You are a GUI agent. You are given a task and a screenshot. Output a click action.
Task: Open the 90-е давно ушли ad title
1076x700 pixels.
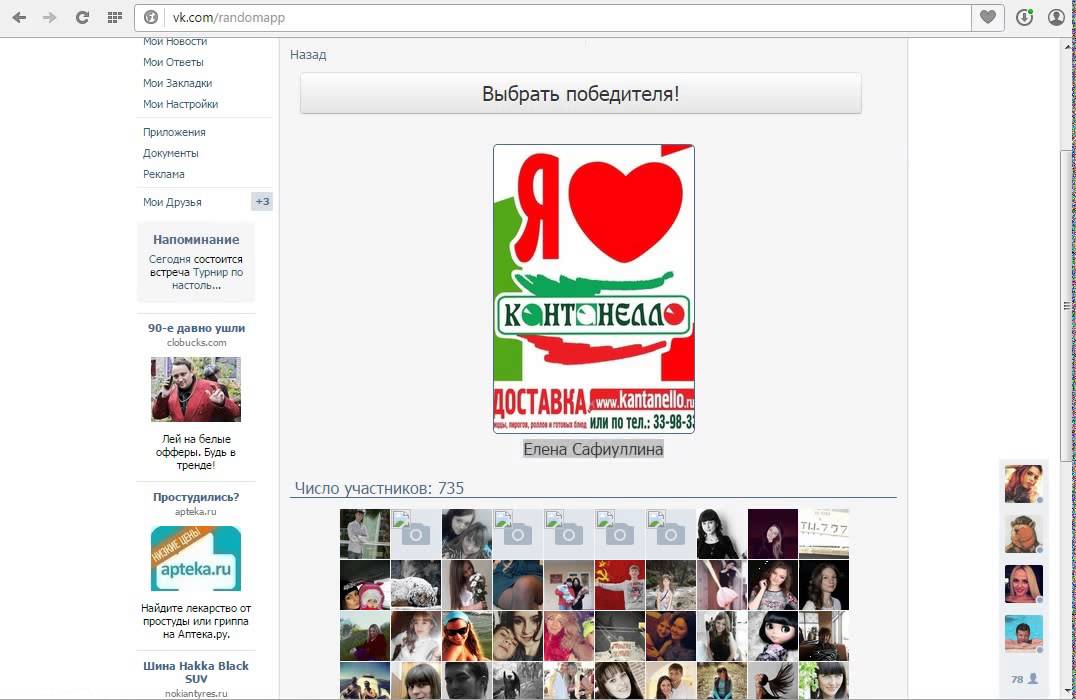(196, 328)
